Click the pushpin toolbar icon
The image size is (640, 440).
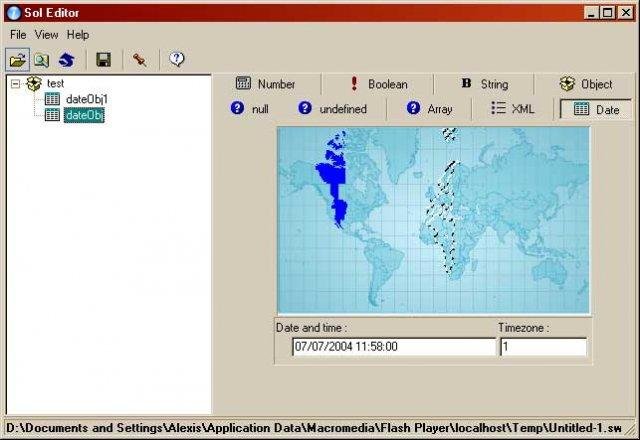pos(140,60)
